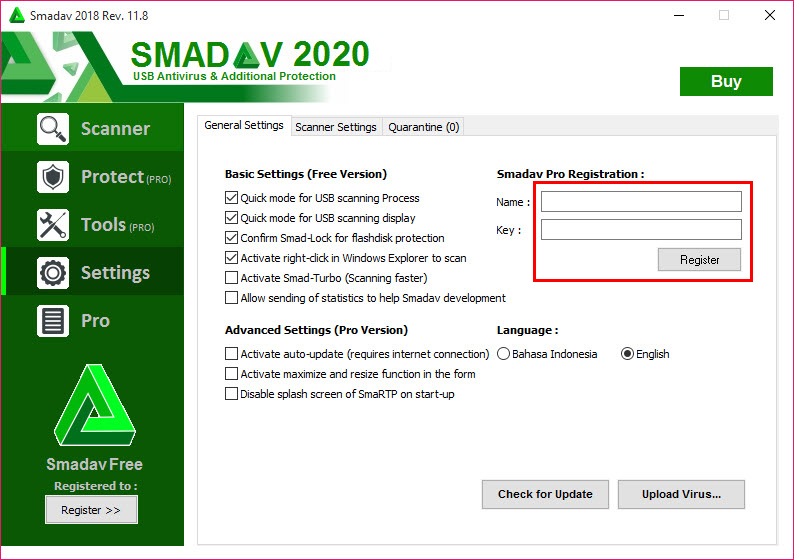The width and height of the screenshot is (794, 560).
Task: Click the green Buy button
Action: tap(726, 82)
